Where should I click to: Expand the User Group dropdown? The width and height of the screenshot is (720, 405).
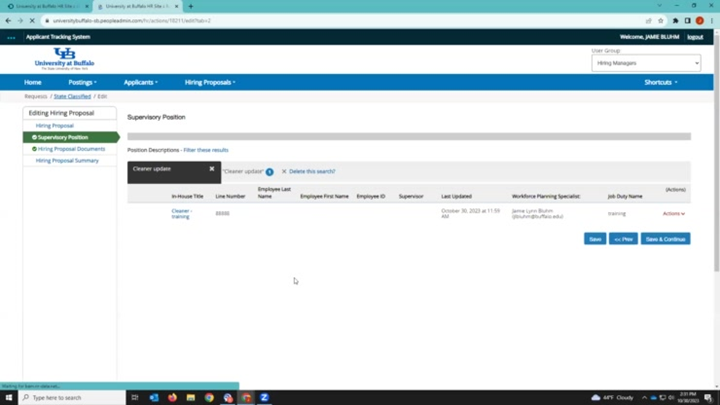point(650,63)
